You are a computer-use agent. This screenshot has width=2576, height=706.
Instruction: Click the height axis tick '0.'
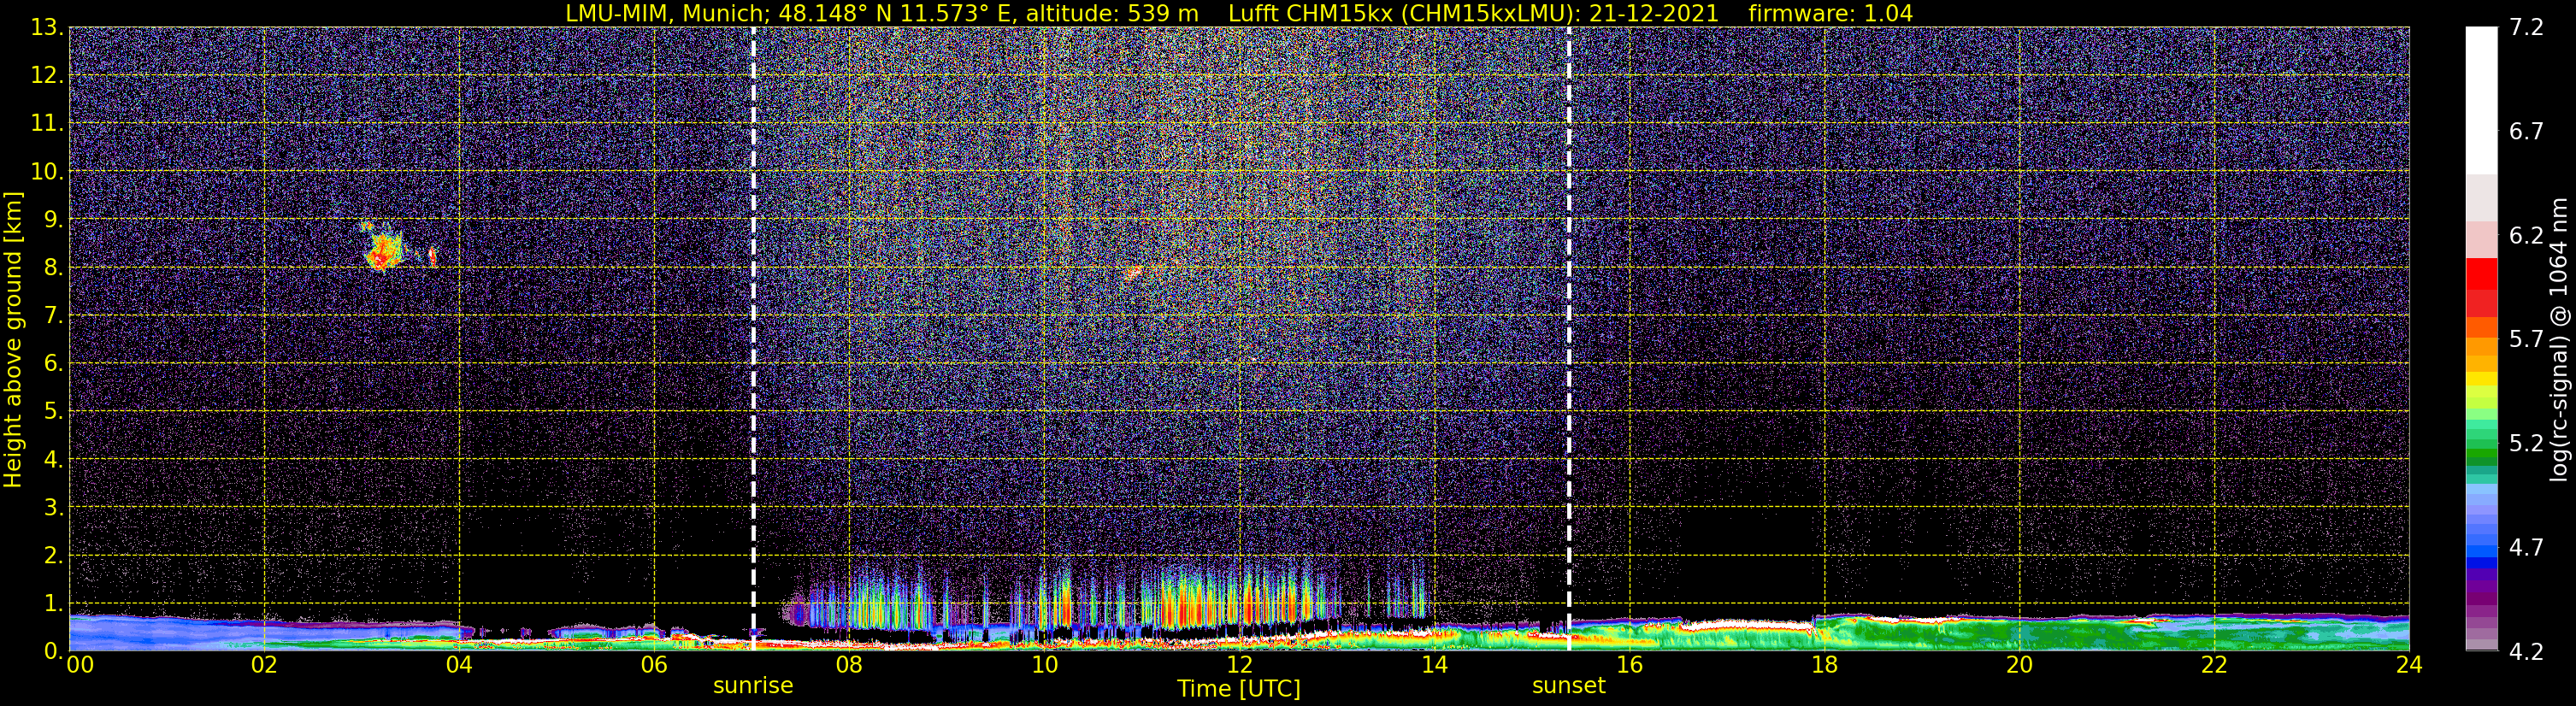click(x=53, y=651)
